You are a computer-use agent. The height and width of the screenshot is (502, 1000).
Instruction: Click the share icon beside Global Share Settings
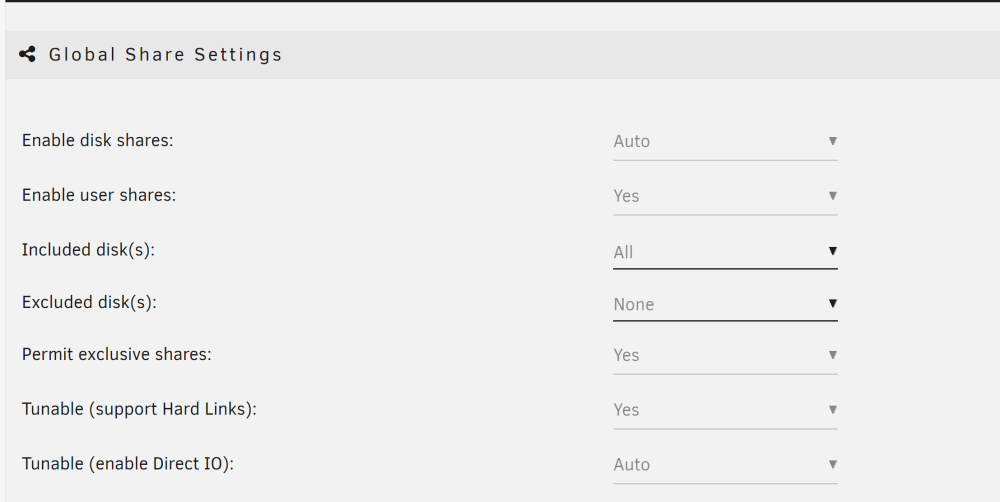click(27, 54)
